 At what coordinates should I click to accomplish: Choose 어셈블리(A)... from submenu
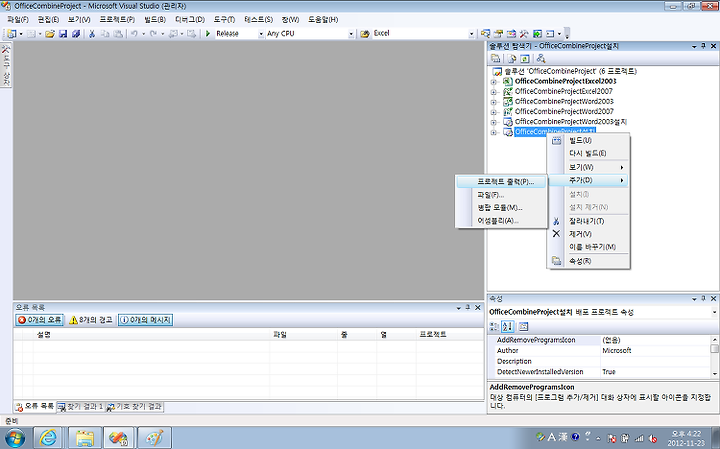(501, 221)
